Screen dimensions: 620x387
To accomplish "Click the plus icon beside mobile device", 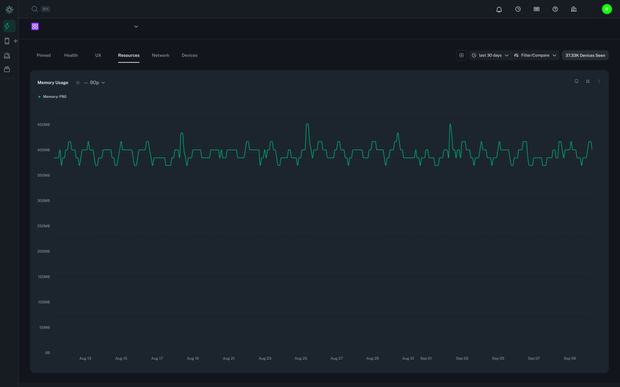I will 15,41.
